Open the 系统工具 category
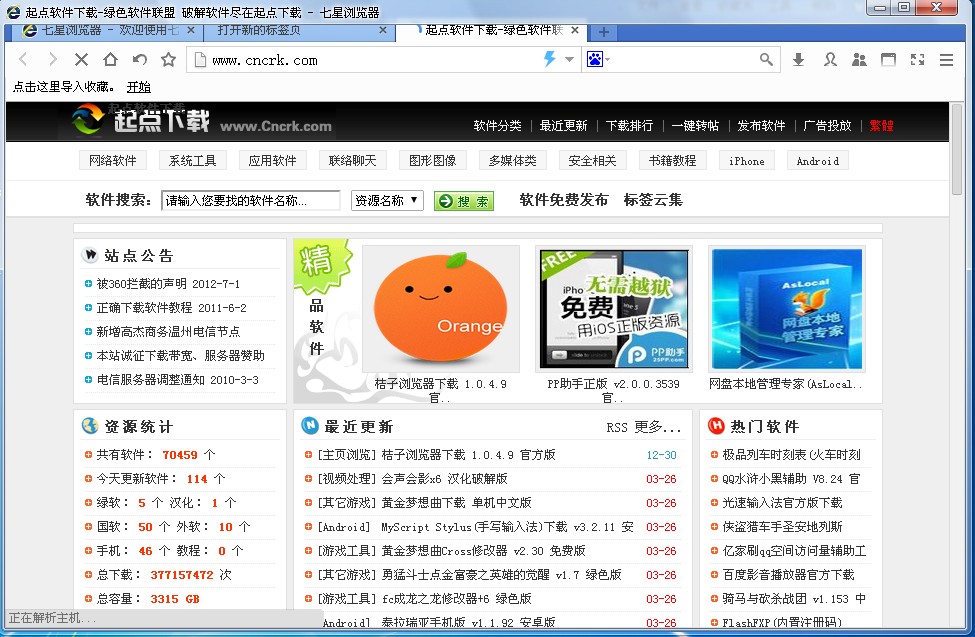 [x=193, y=160]
